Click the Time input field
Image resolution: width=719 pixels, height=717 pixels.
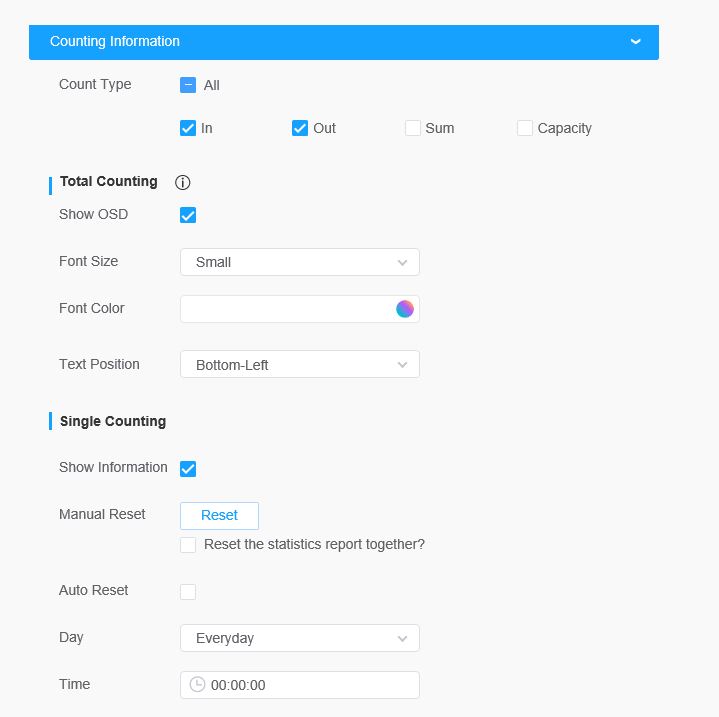click(310, 685)
